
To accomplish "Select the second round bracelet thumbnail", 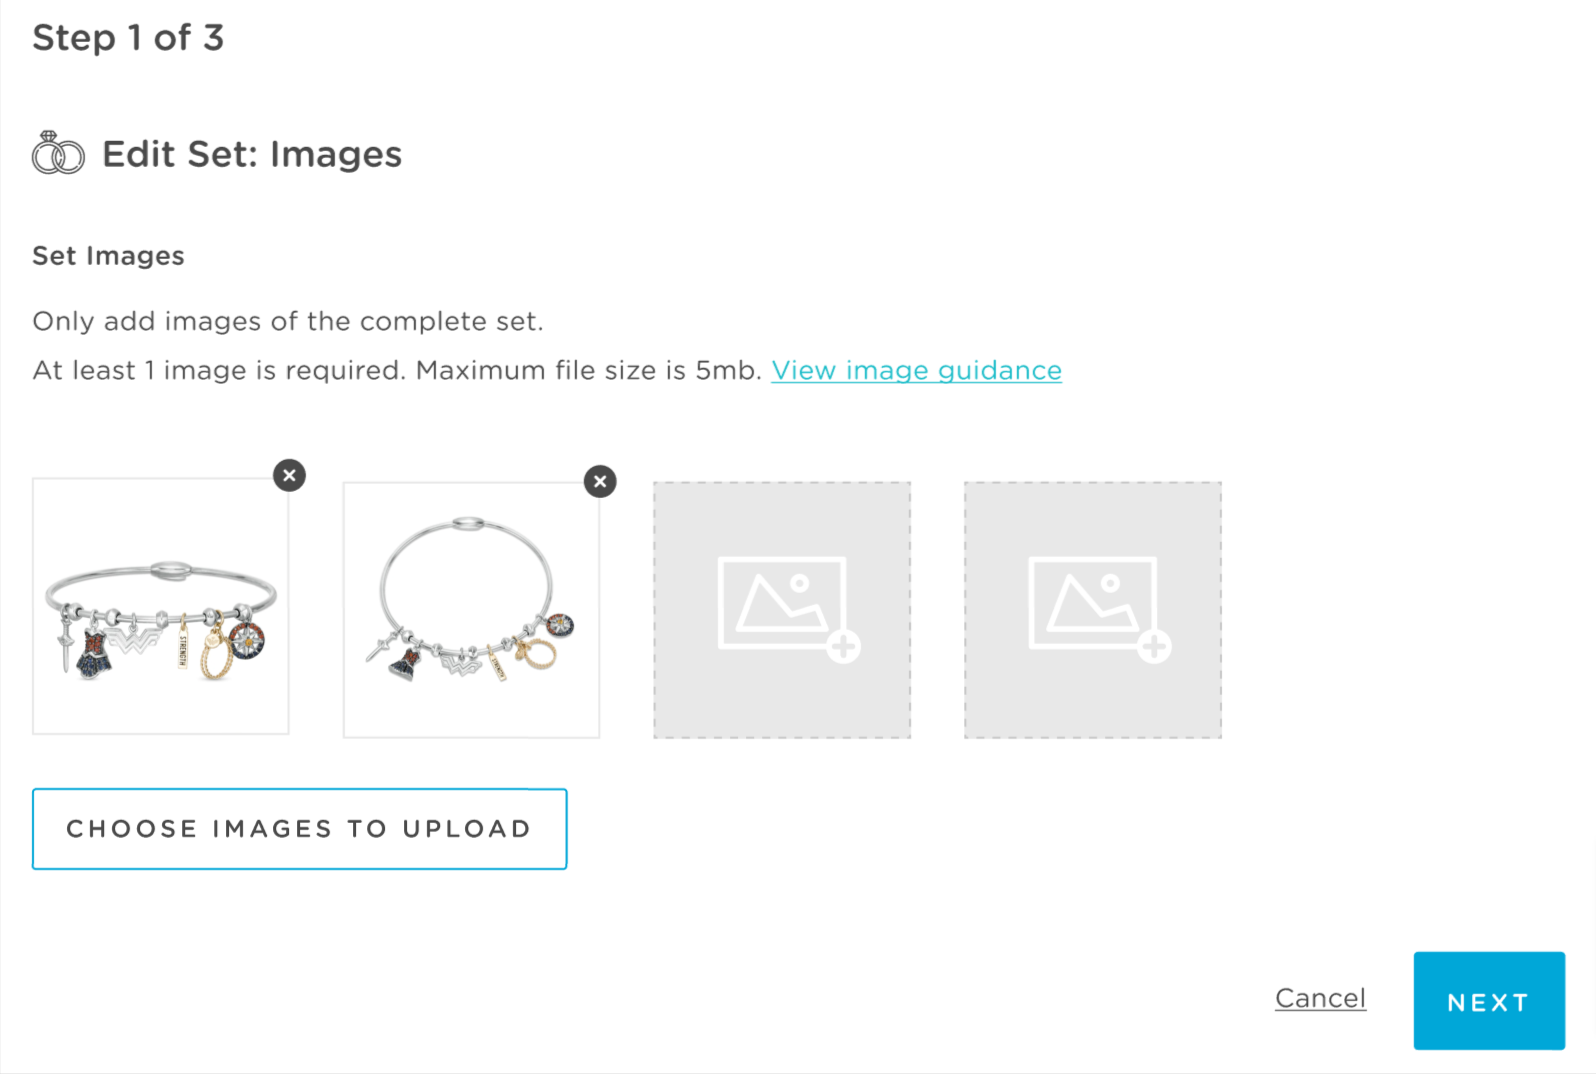I will [472, 610].
